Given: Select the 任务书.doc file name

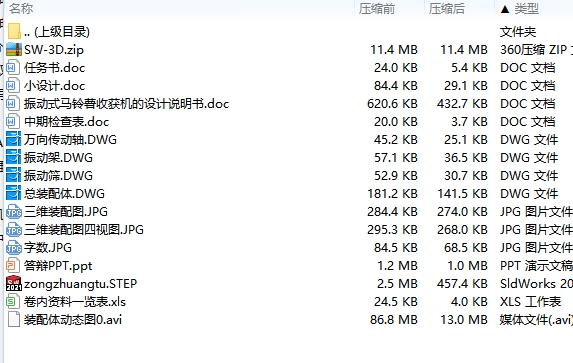Looking at the screenshot, I should 54,68.
